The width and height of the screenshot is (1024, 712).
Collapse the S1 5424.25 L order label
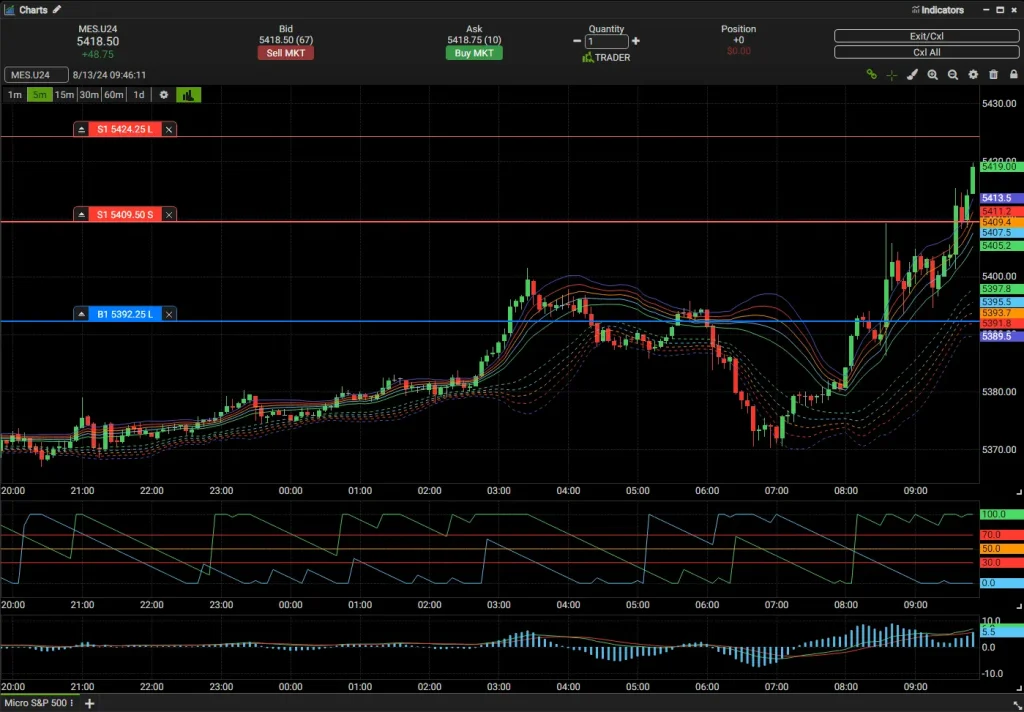click(80, 128)
